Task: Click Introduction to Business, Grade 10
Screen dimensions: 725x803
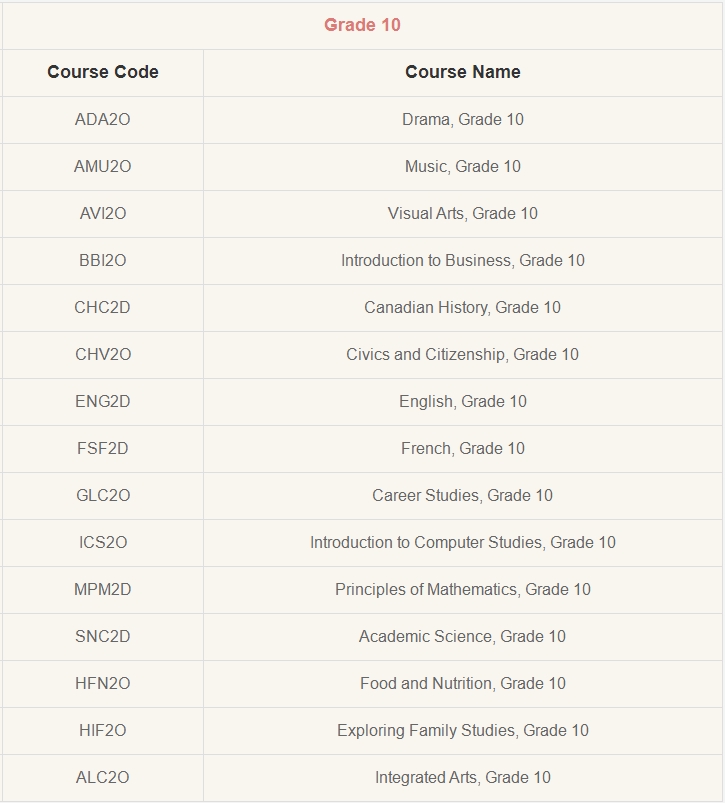Action: point(463,260)
